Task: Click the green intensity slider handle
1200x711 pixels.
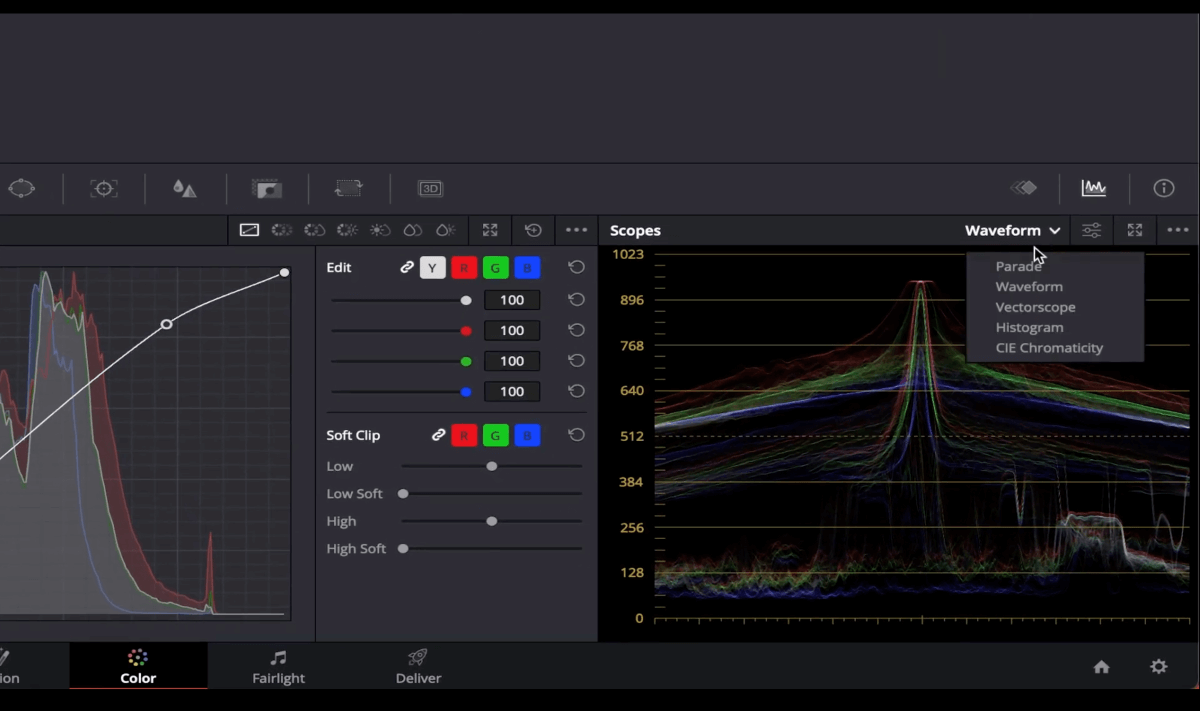Action: (x=466, y=361)
